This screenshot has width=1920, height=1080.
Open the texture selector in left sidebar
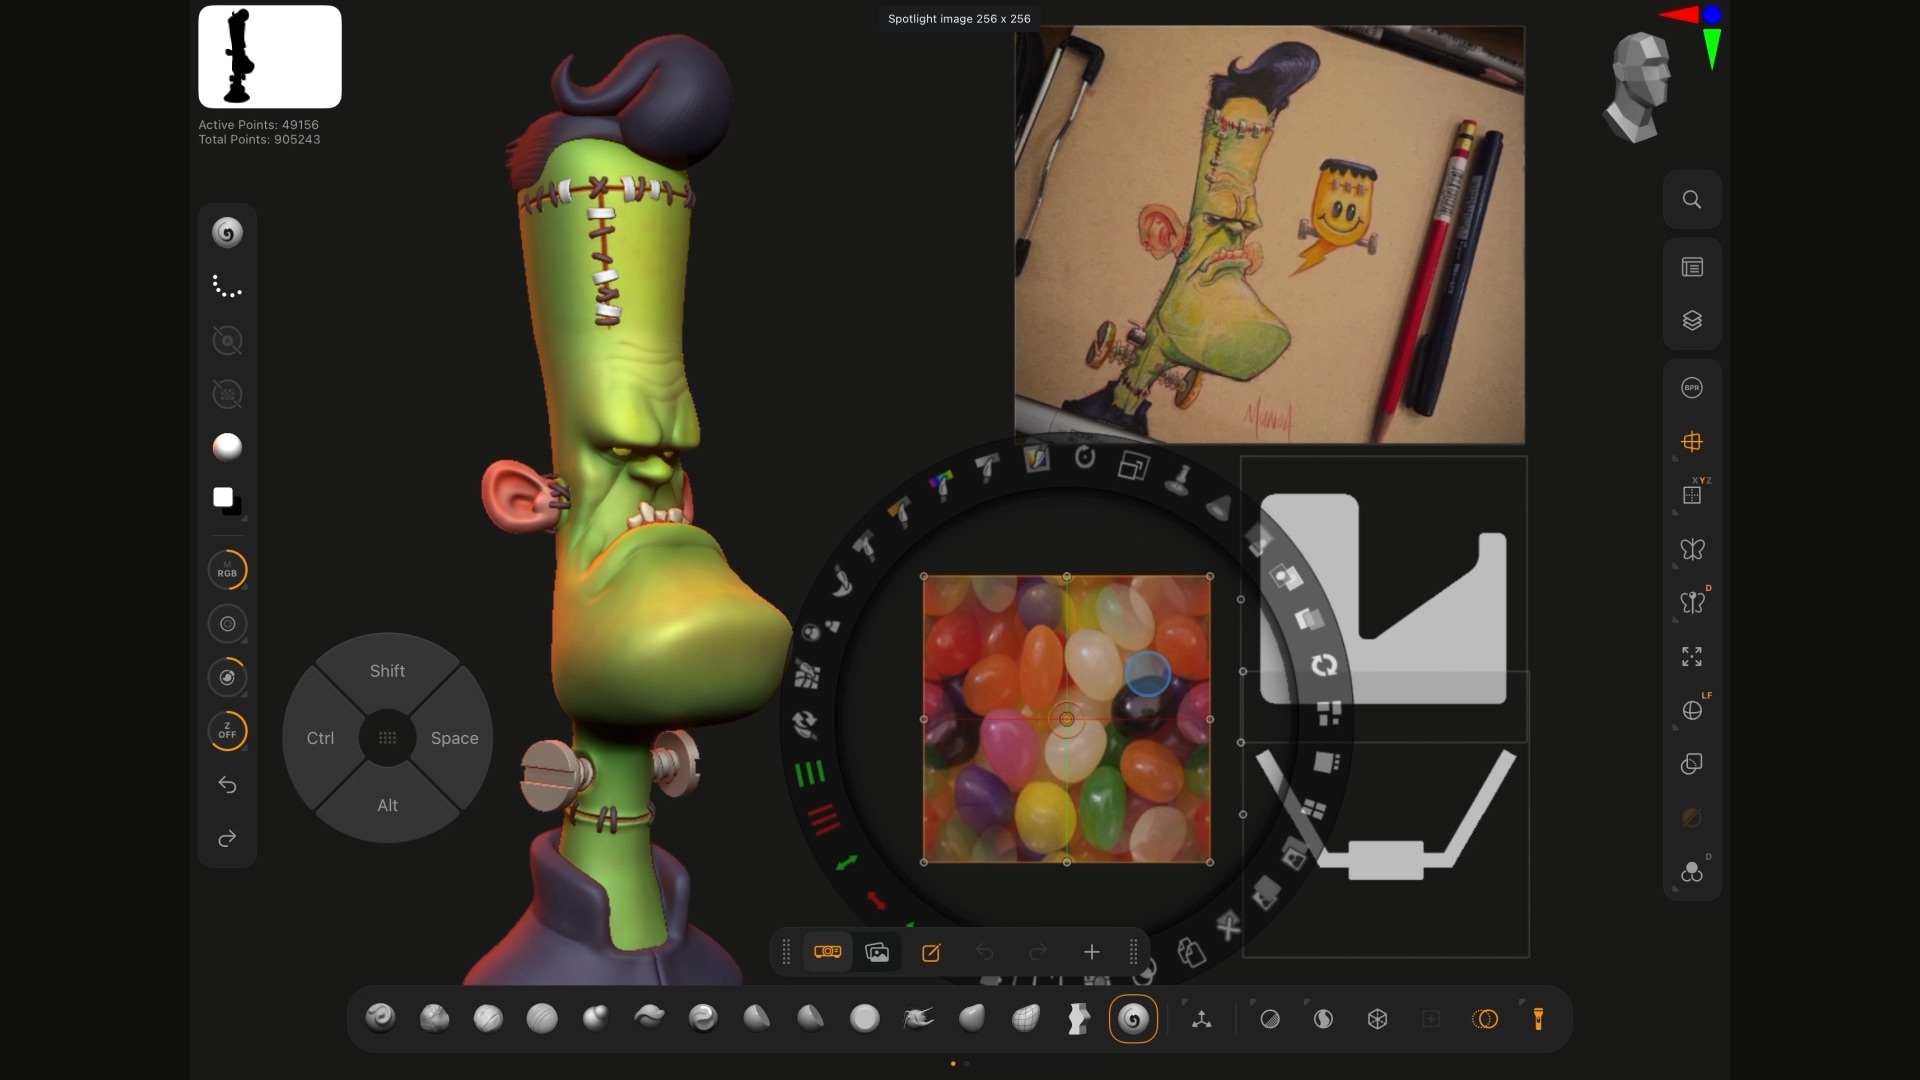[227, 394]
